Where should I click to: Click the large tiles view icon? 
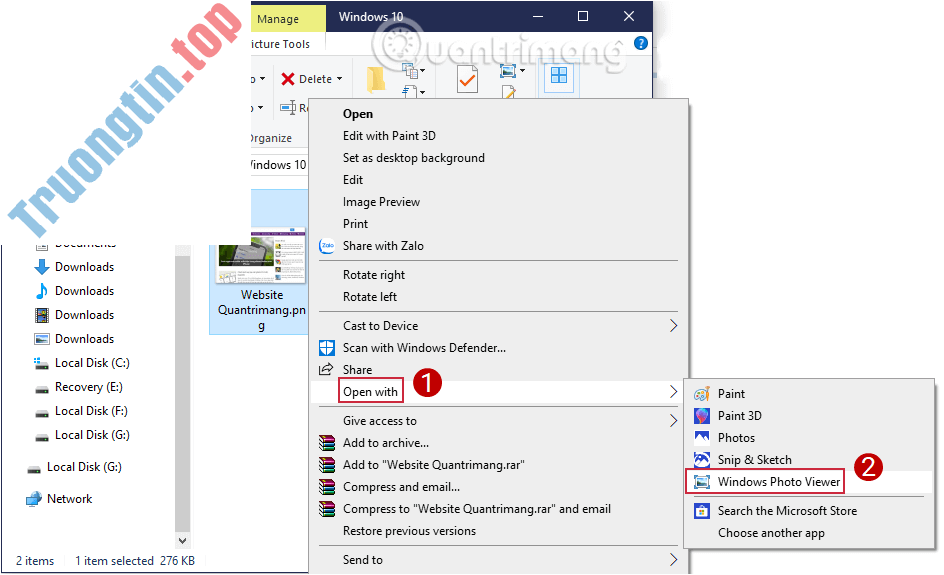(559, 75)
